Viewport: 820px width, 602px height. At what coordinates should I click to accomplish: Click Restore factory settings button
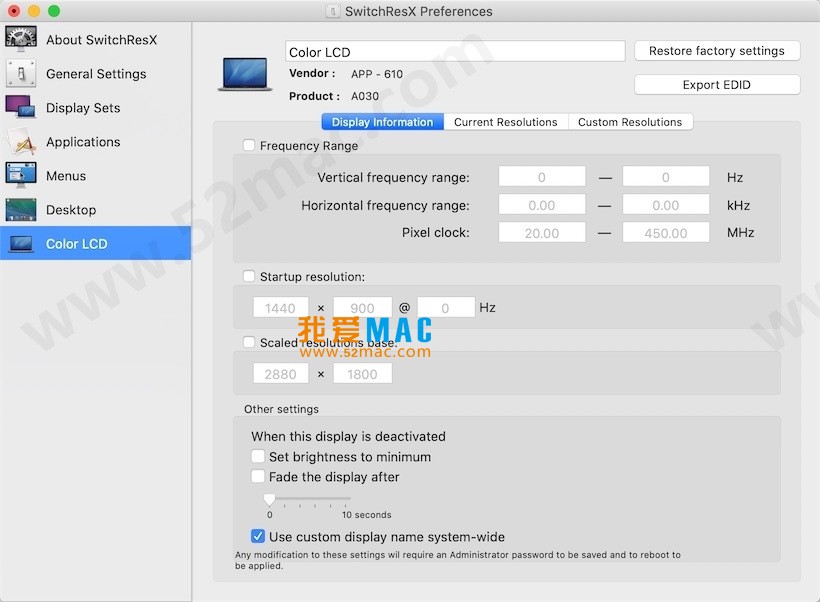click(x=717, y=51)
